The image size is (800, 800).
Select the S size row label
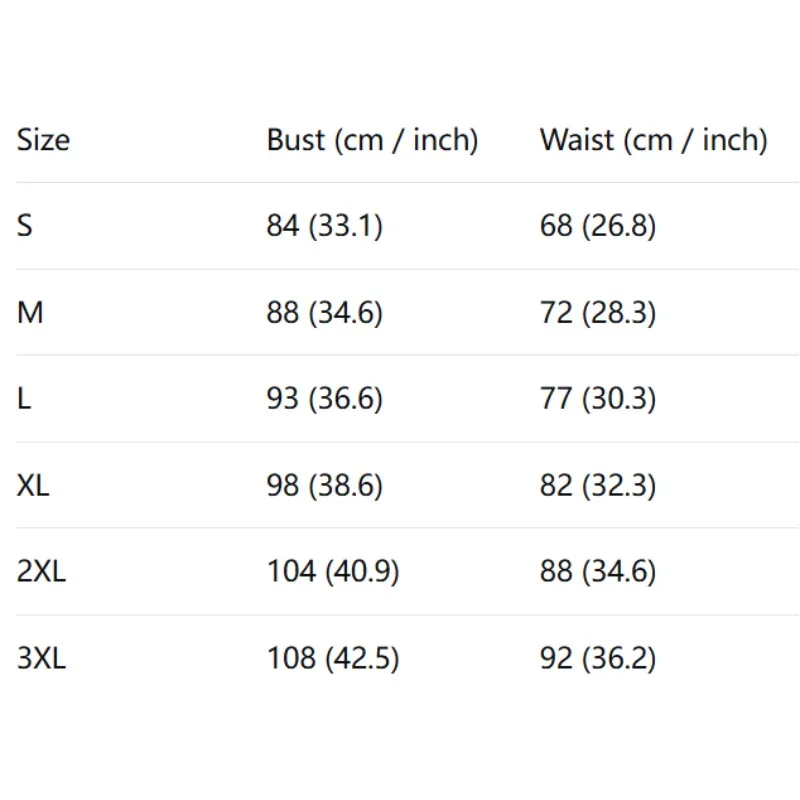point(25,226)
